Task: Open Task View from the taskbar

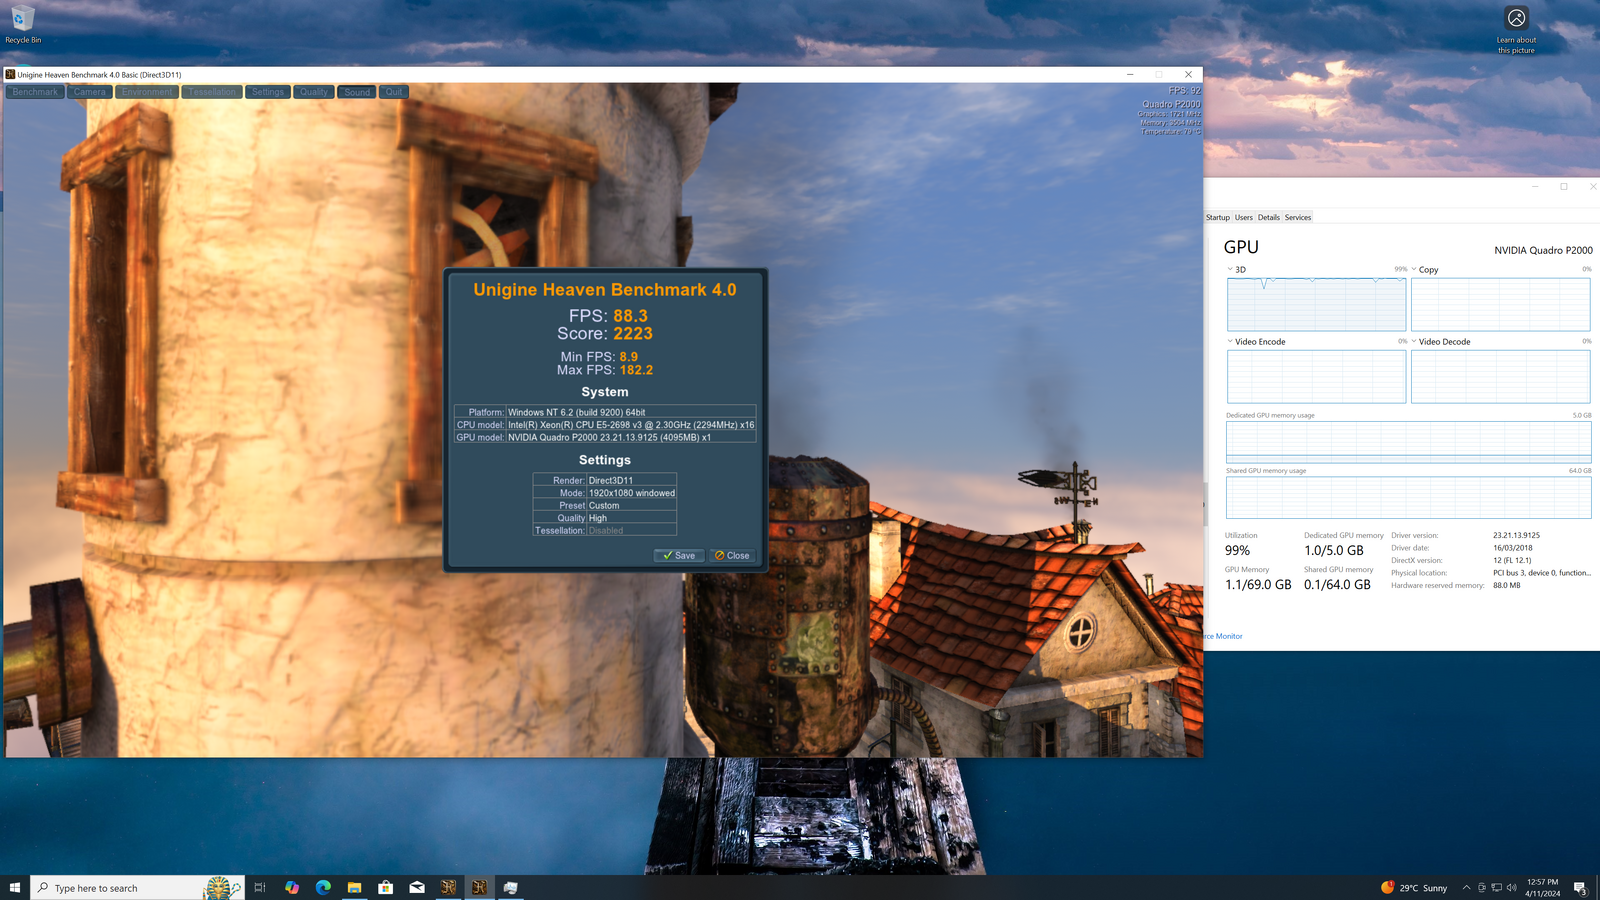Action: pyautogui.click(x=260, y=887)
